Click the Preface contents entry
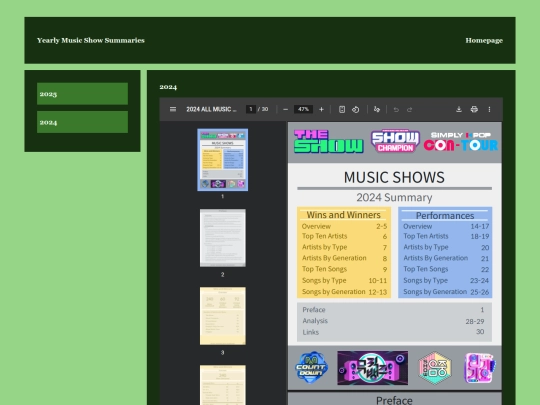 [x=393, y=310]
